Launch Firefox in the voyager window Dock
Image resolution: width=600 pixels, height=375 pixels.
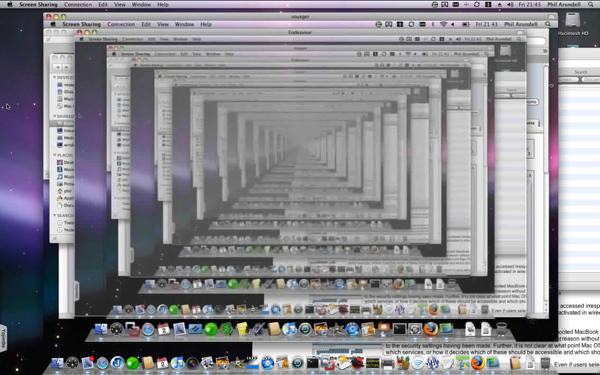tap(431, 329)
